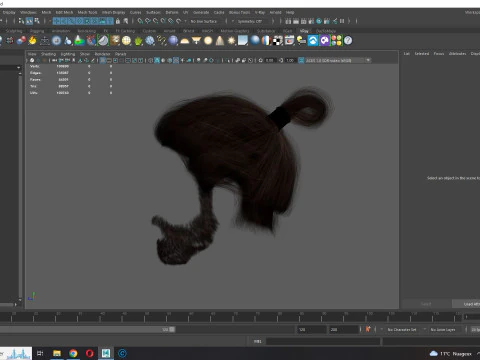Toggle the highlighted selection mode button
Screen dimensions: 480x360
pyautogui.click(x=29, y=21)
